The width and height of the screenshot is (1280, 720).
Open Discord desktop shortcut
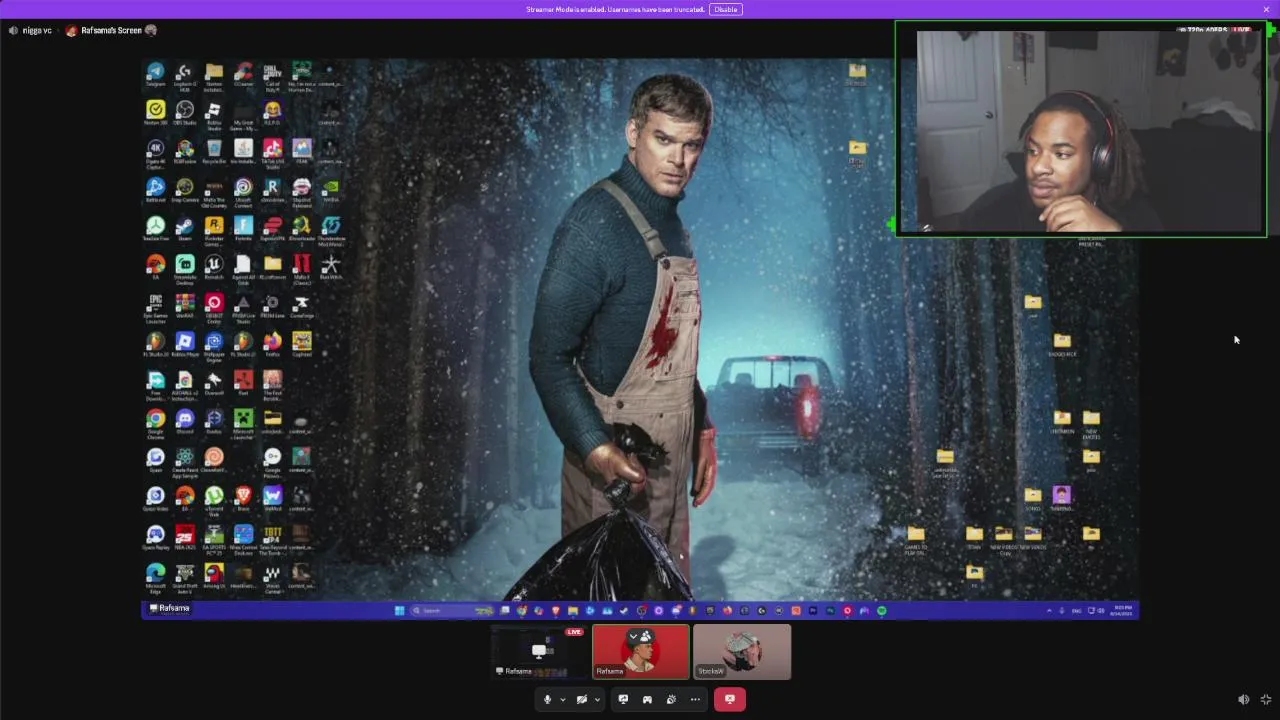(185, 421)
